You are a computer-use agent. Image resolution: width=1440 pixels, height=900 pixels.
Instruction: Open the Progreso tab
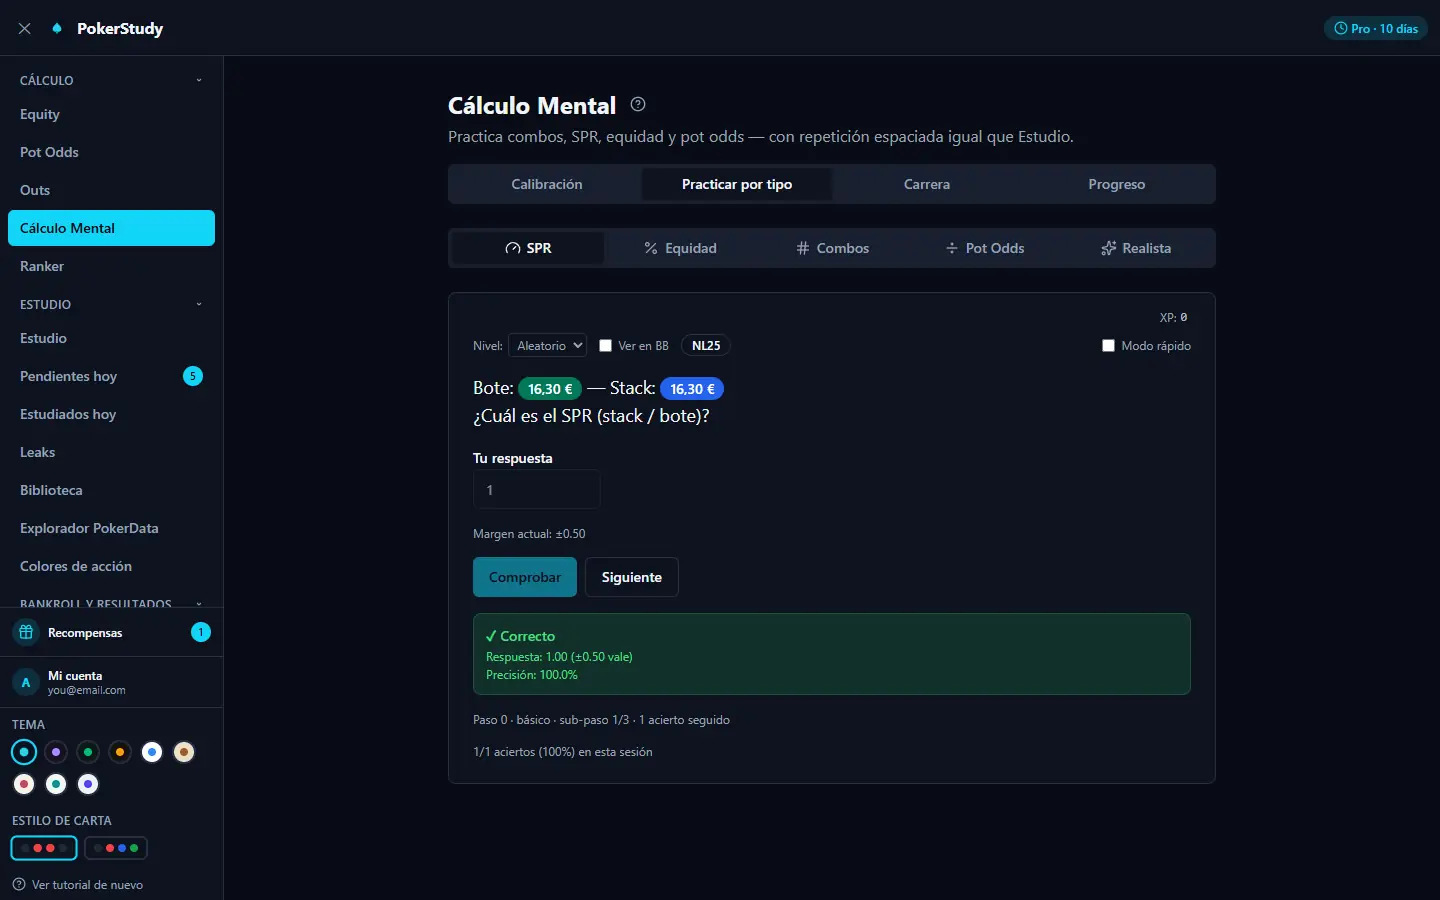1117,184
